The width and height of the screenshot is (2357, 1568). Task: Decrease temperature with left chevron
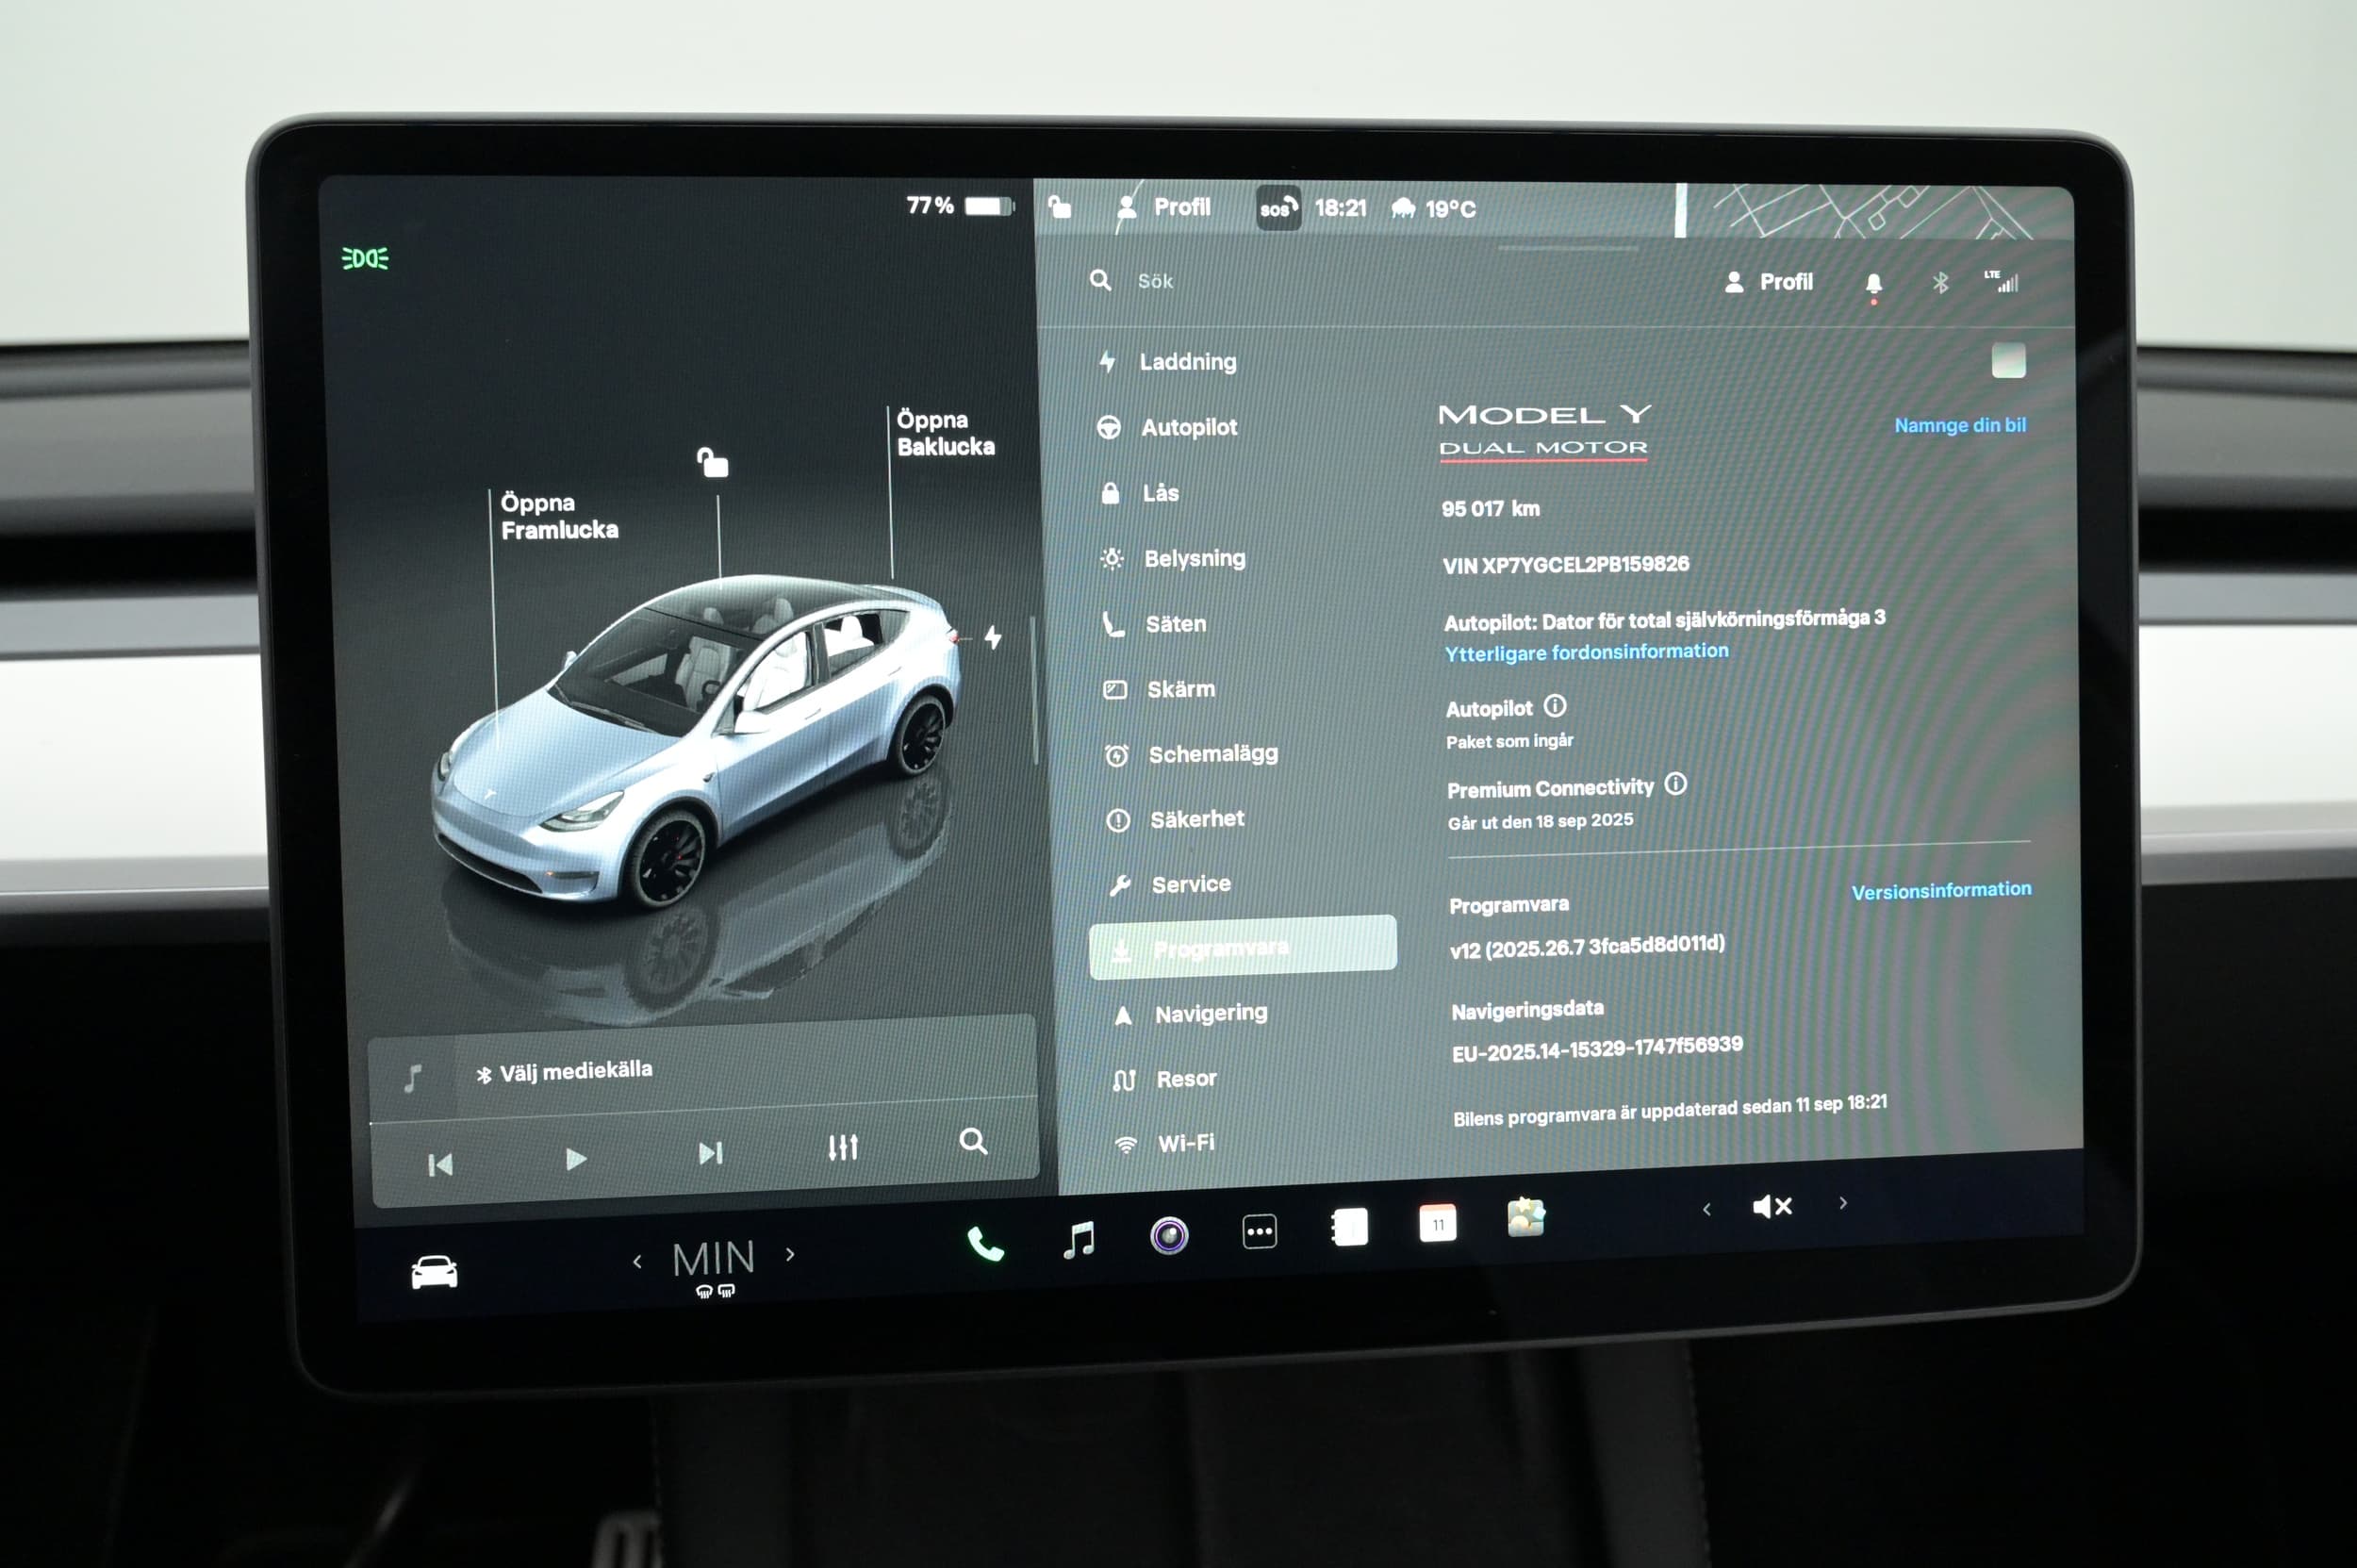click(x=637, y=1262)
